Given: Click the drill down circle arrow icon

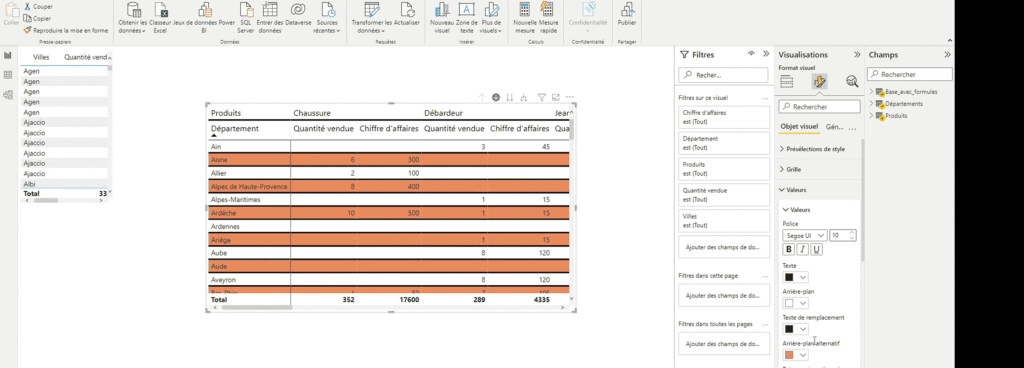Looking at the screenshot, I should [496, 97].
